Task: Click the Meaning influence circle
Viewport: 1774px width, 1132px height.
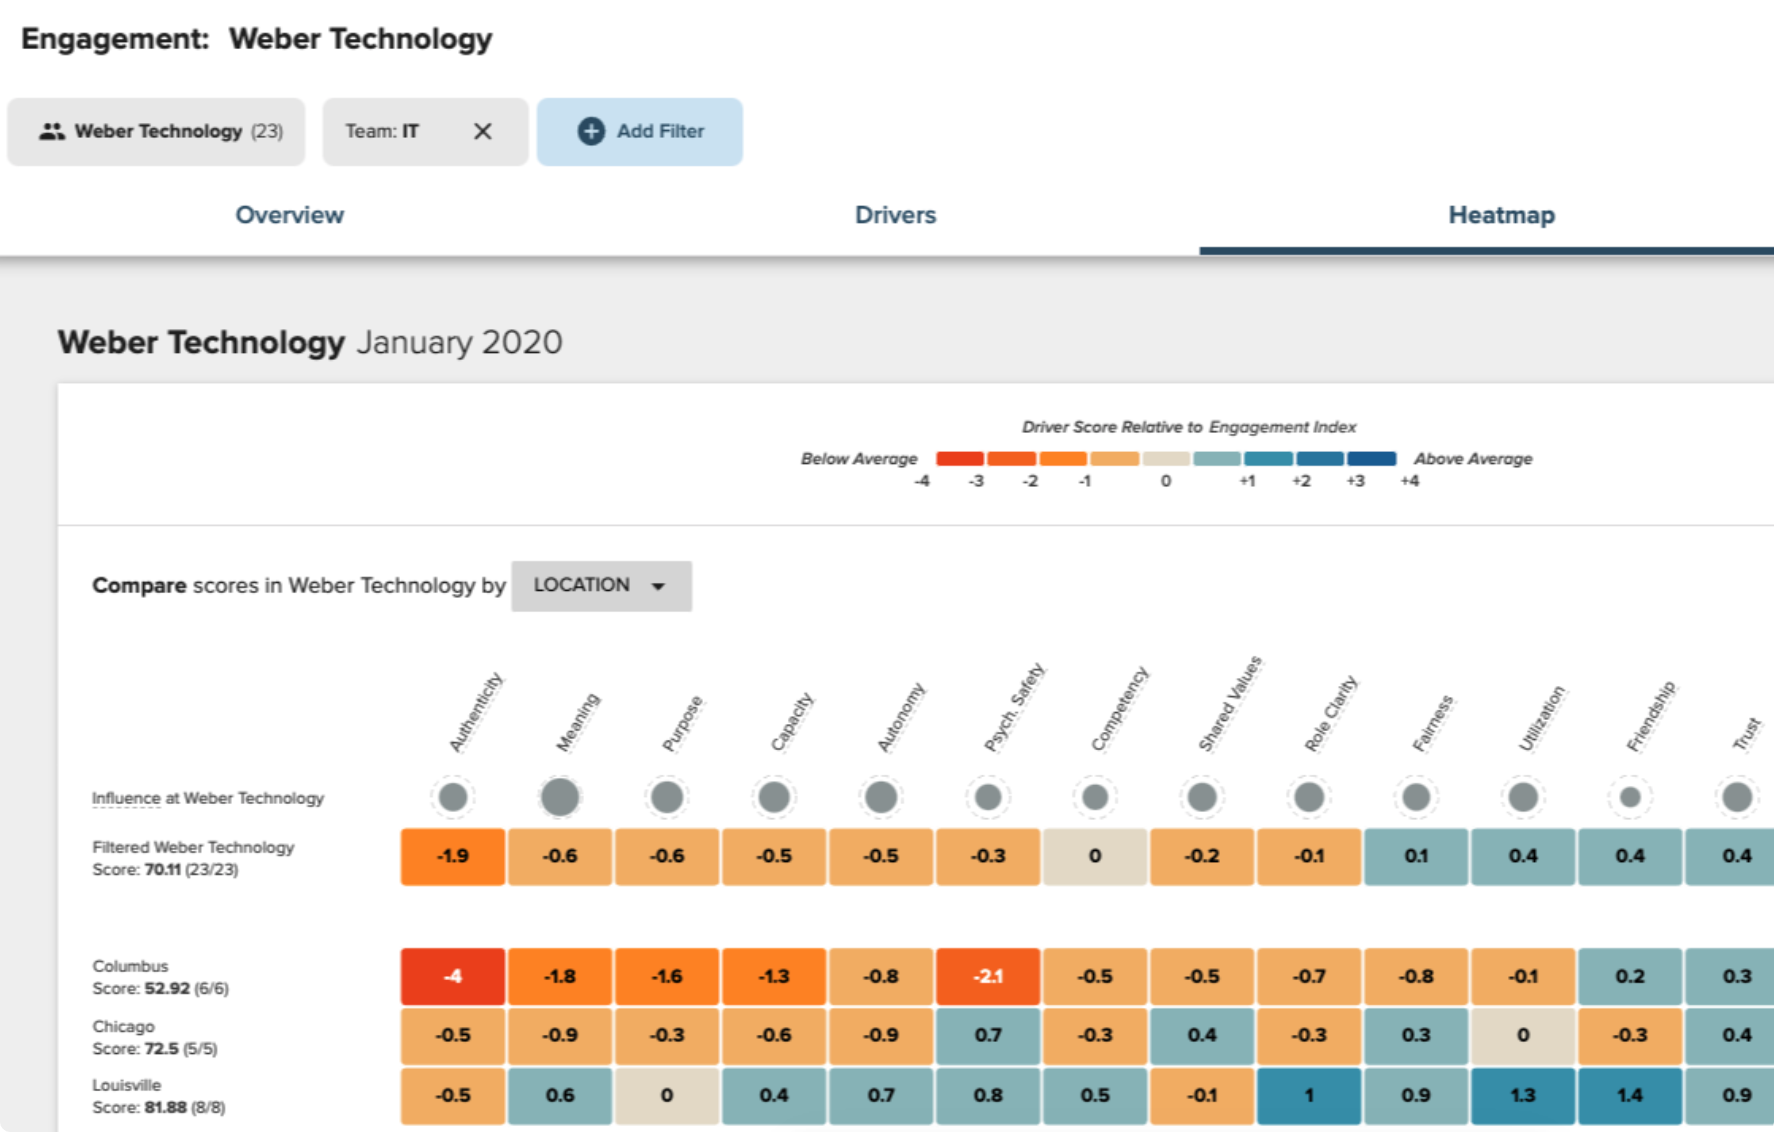Action: 560,797
